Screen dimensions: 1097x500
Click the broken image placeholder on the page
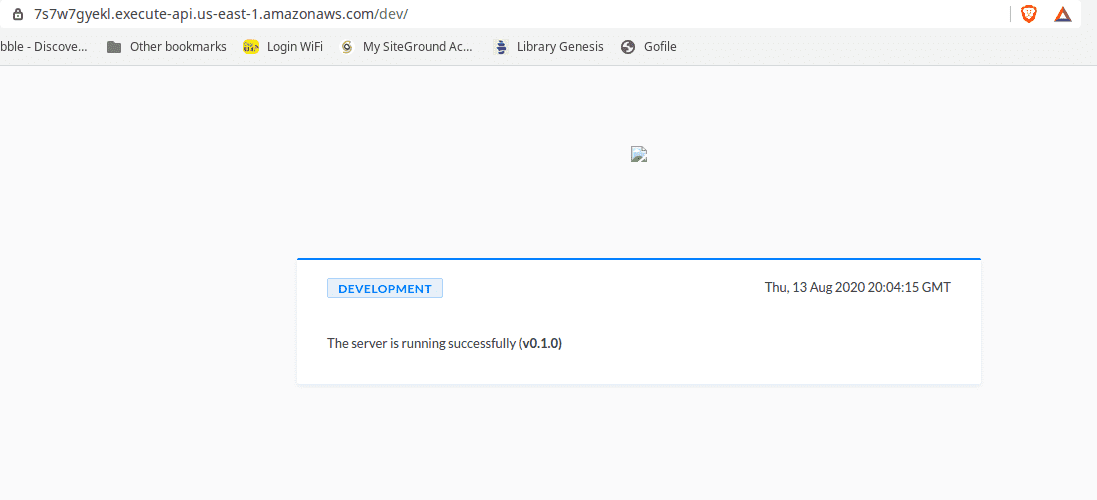tap(640, 154)
